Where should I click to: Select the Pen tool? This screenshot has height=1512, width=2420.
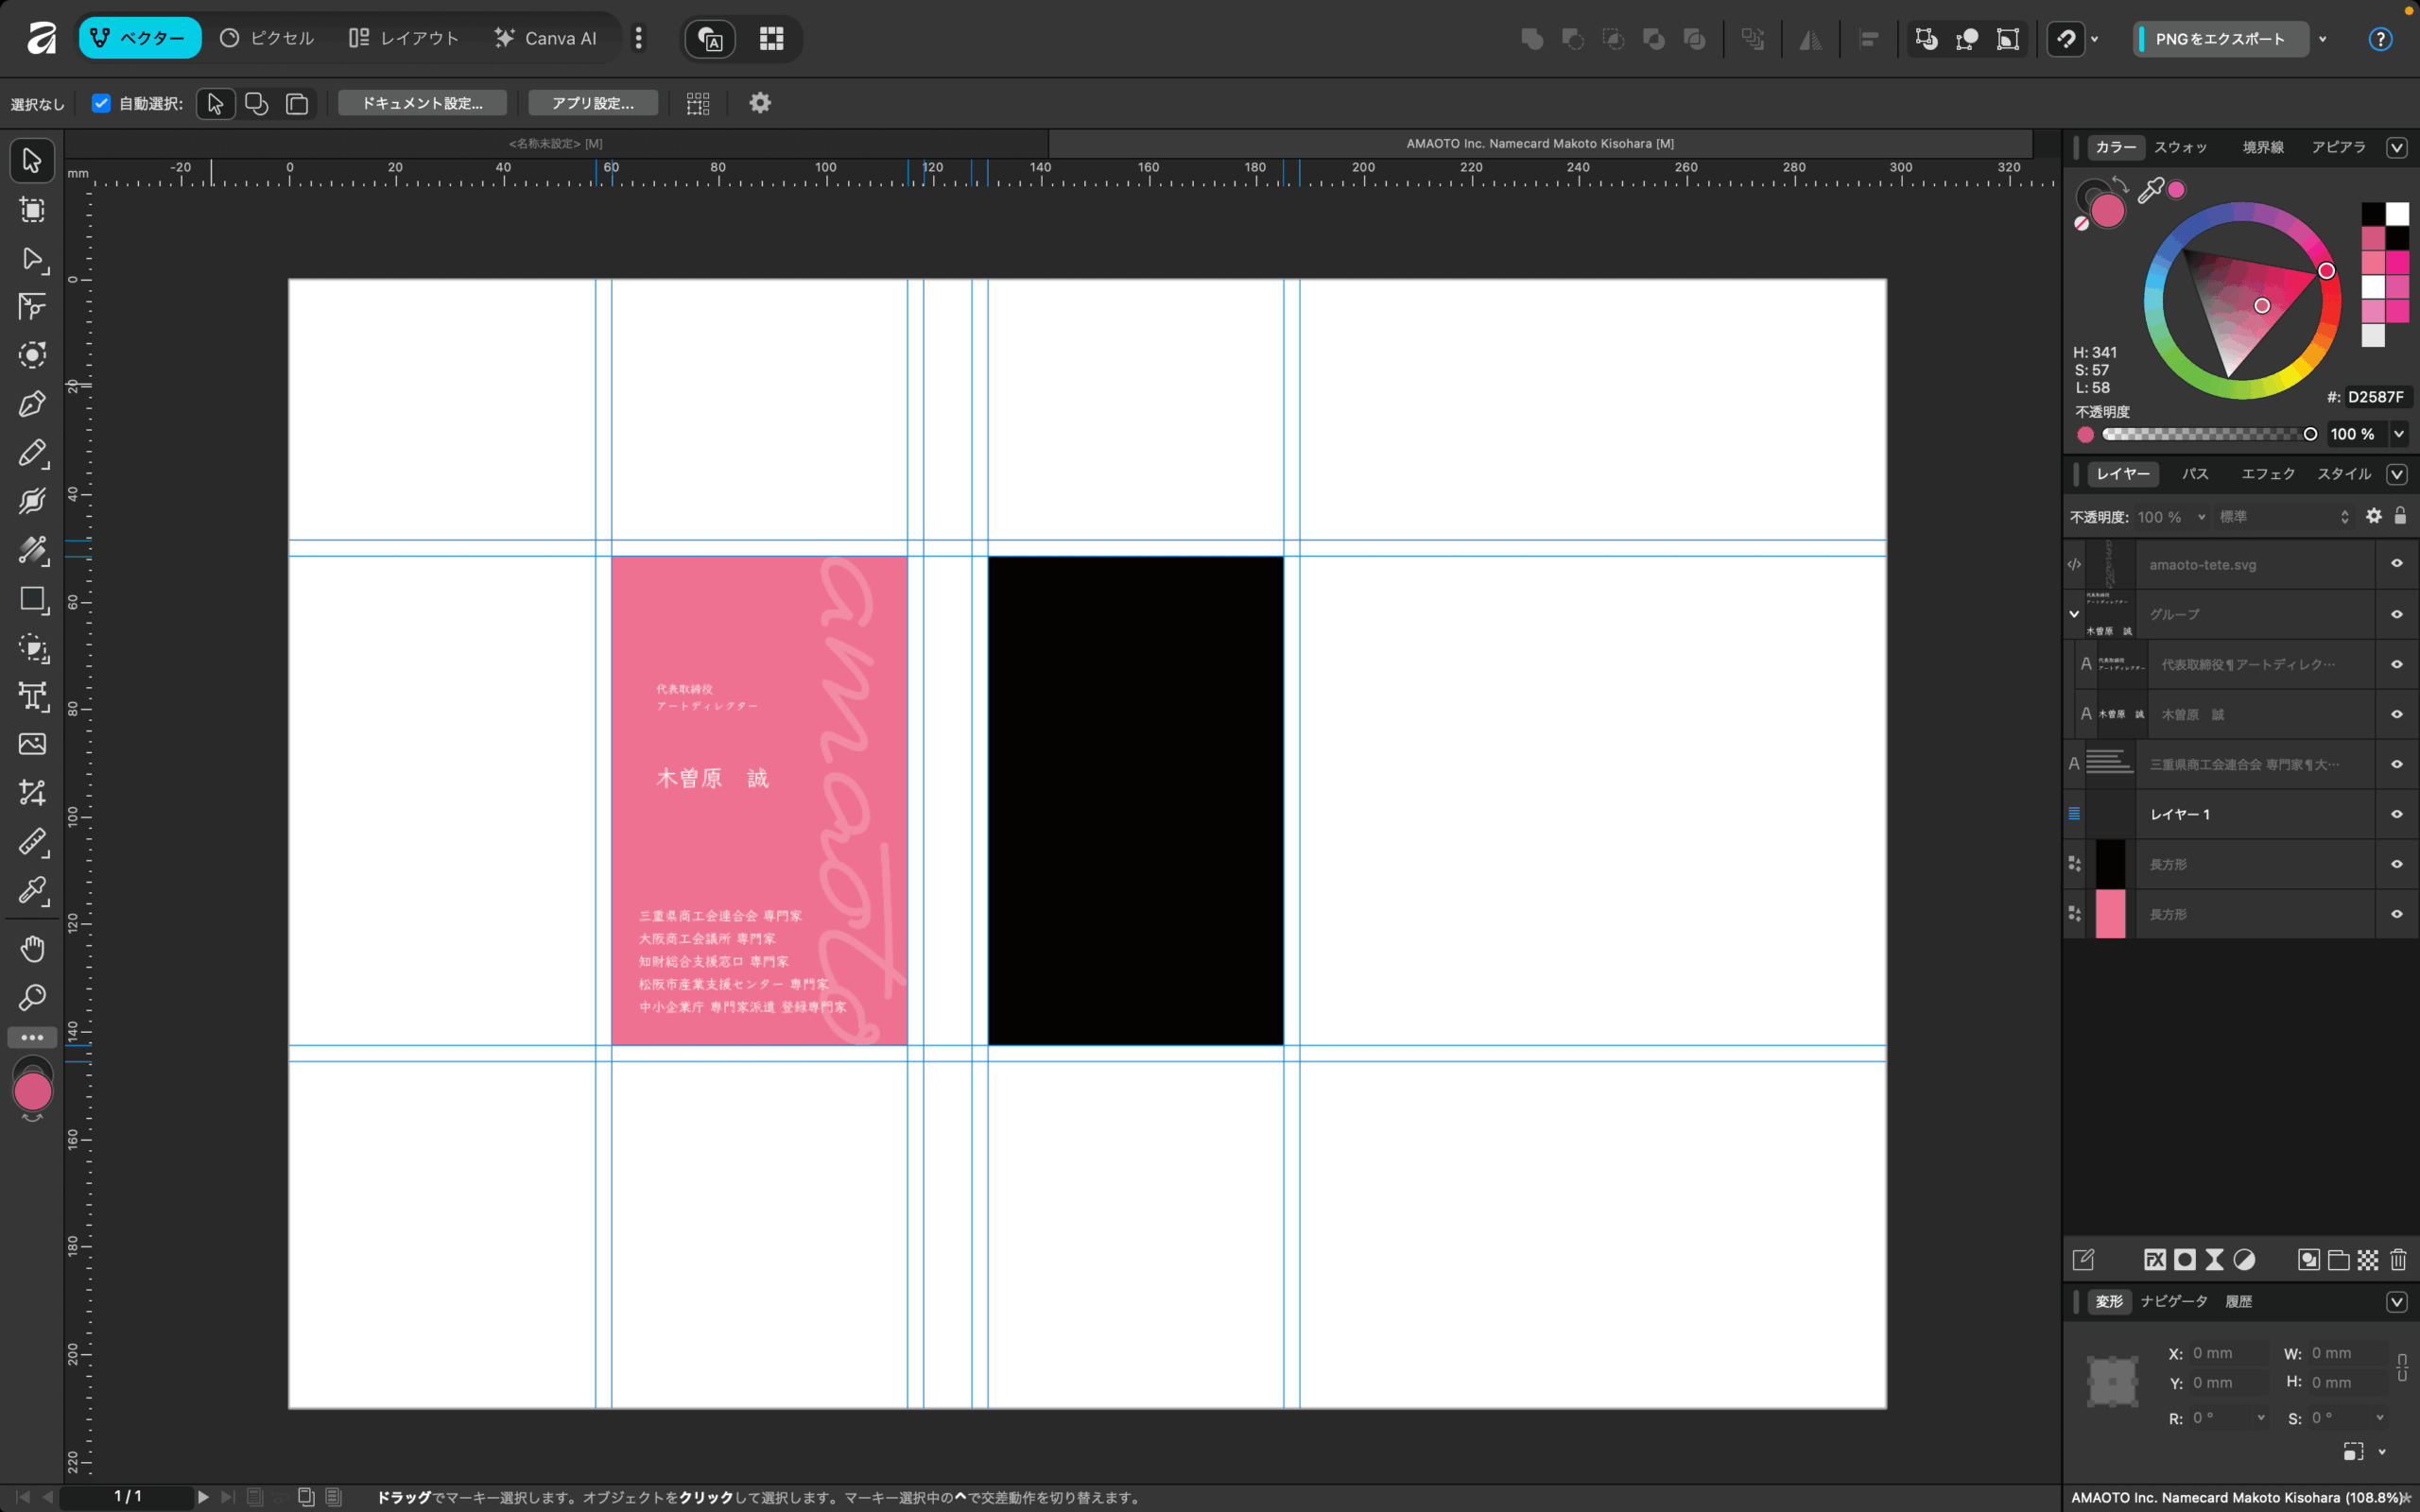[32, 404]
